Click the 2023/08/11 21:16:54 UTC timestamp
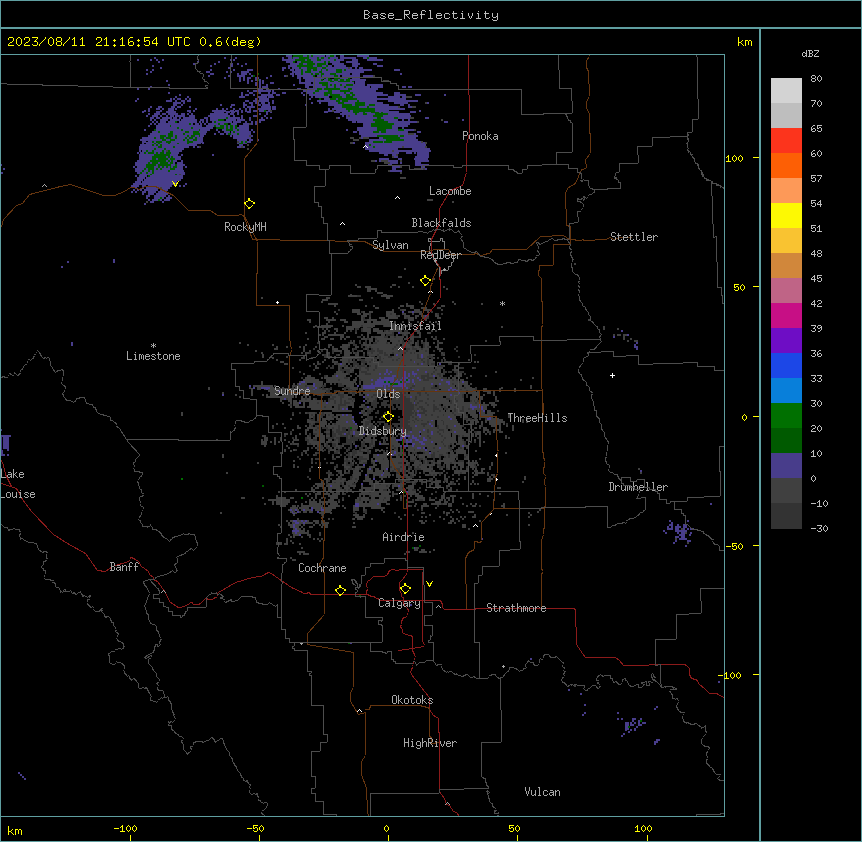The width and height of the screenshot is (862, 842). pyautogui.click(x=99, y=42)
